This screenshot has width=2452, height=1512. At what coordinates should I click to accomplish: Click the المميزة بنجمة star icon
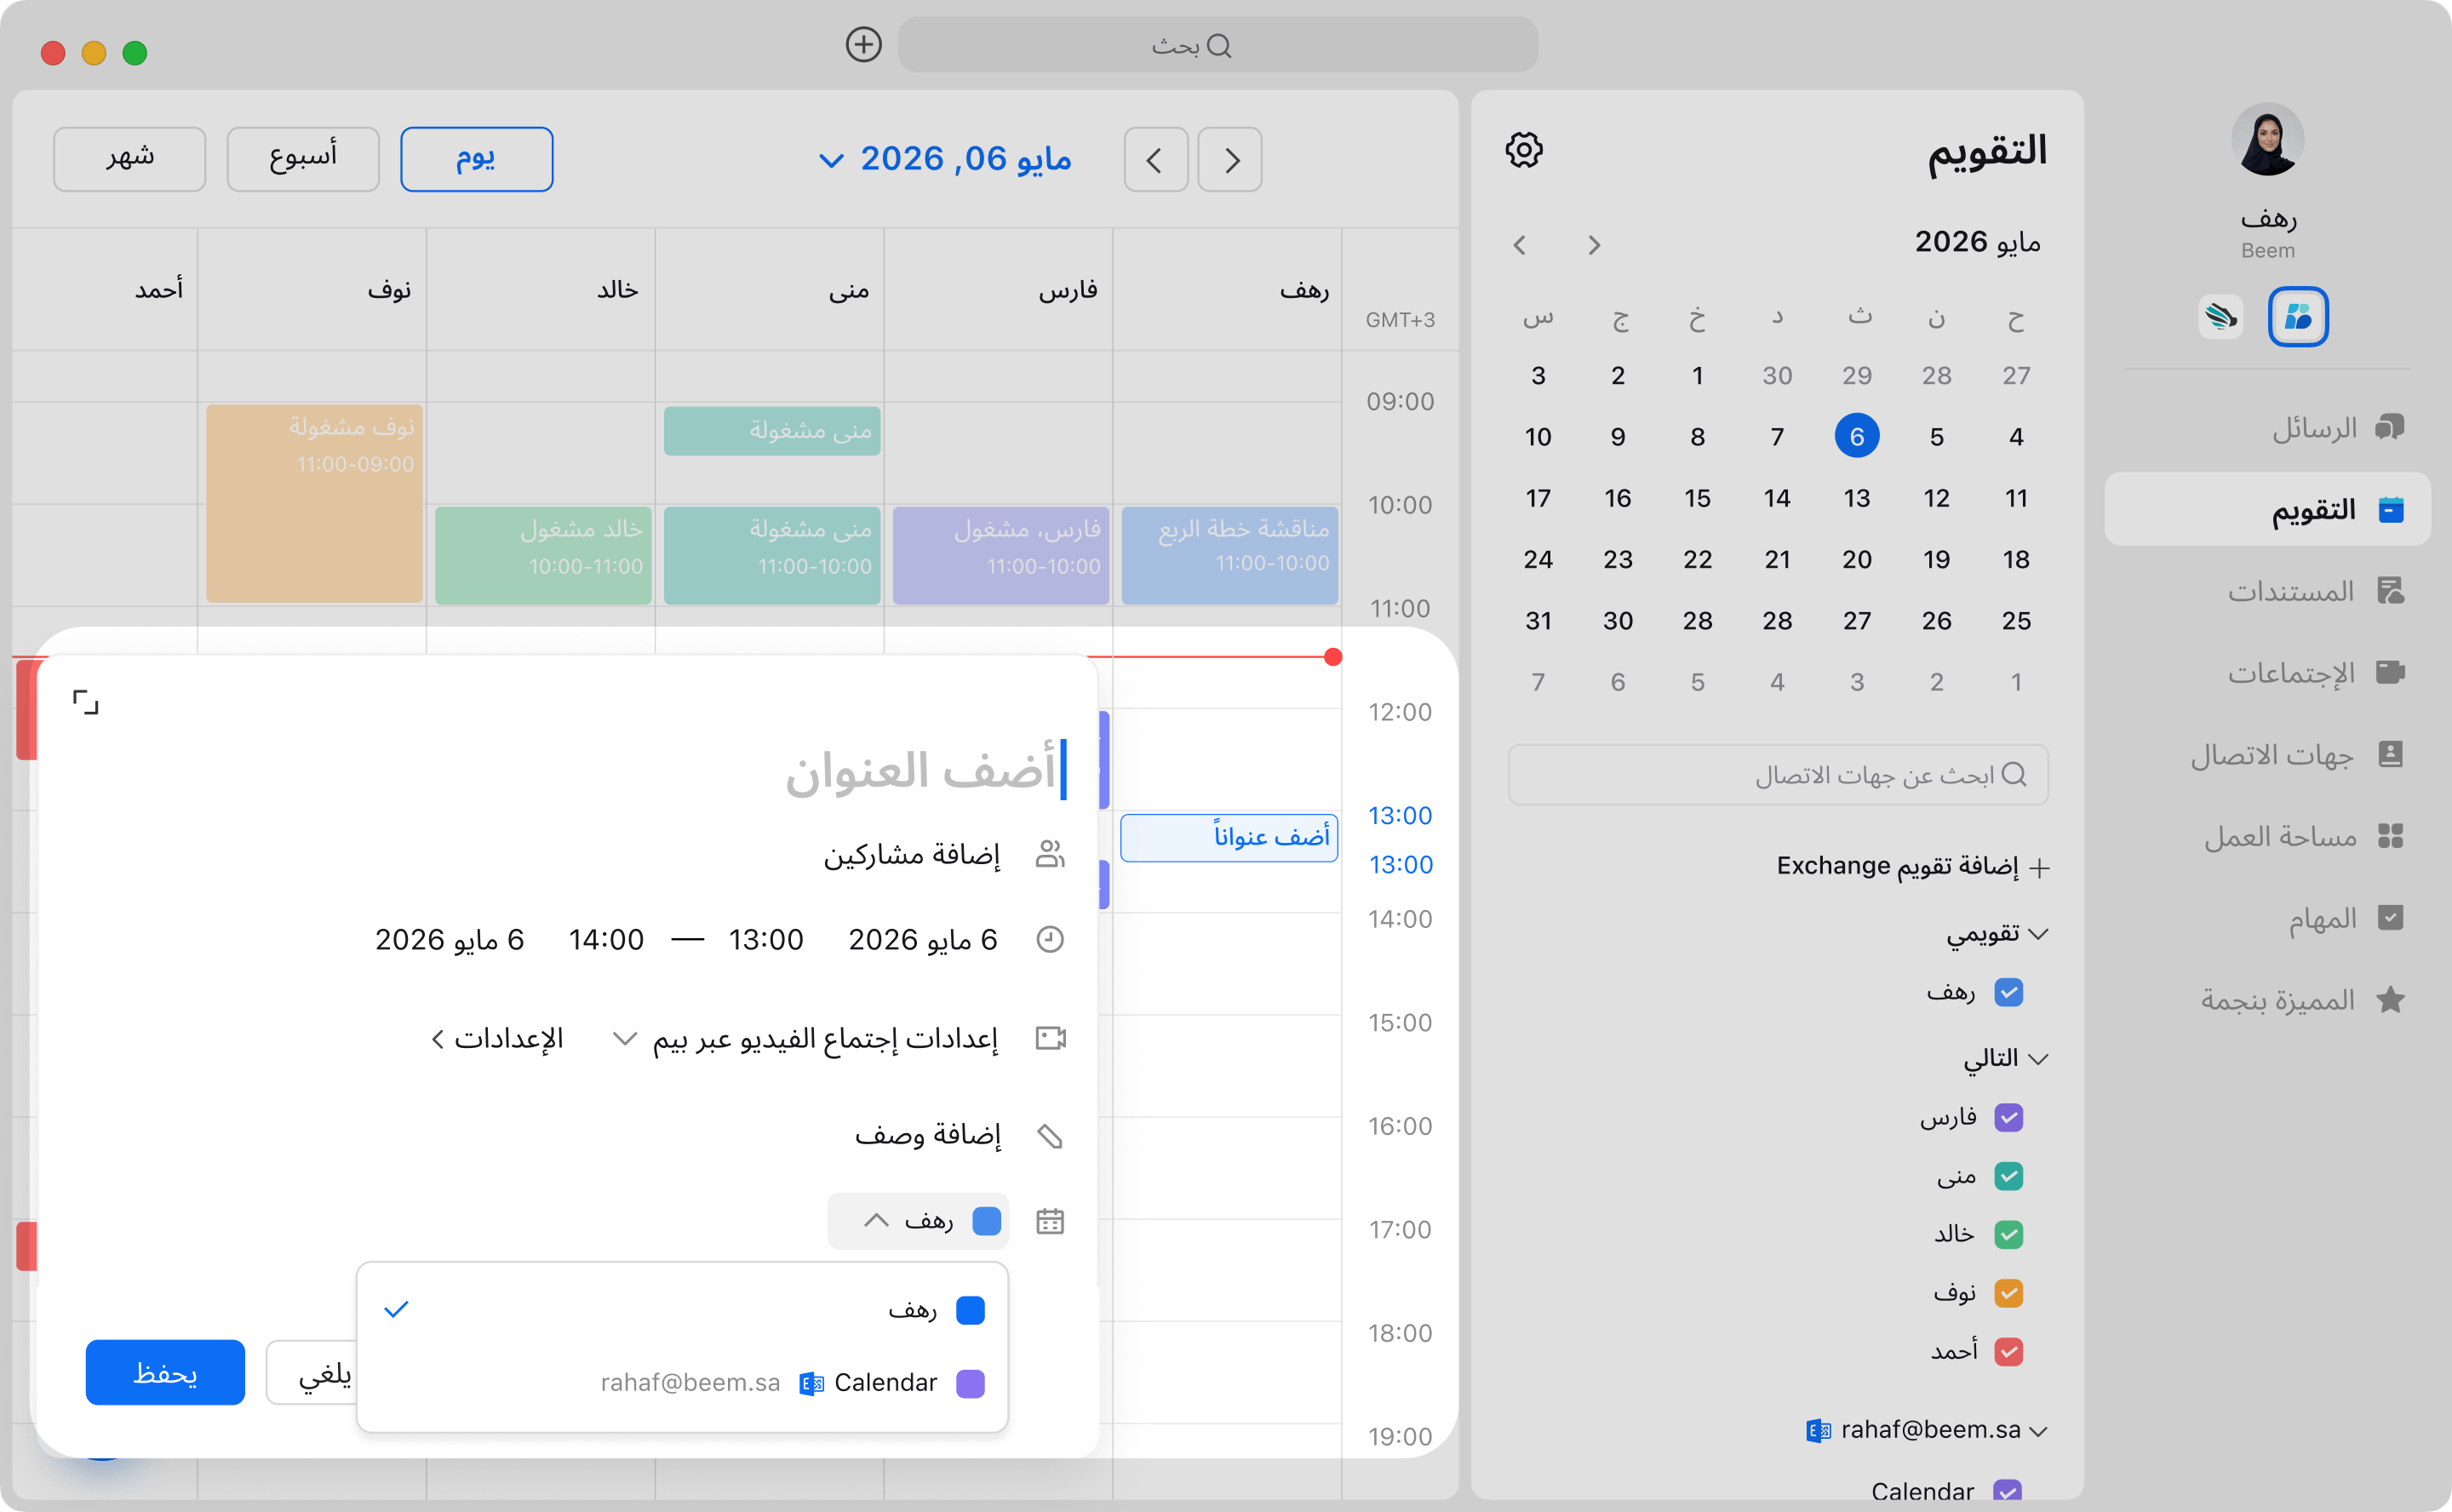coord(2389,999)
